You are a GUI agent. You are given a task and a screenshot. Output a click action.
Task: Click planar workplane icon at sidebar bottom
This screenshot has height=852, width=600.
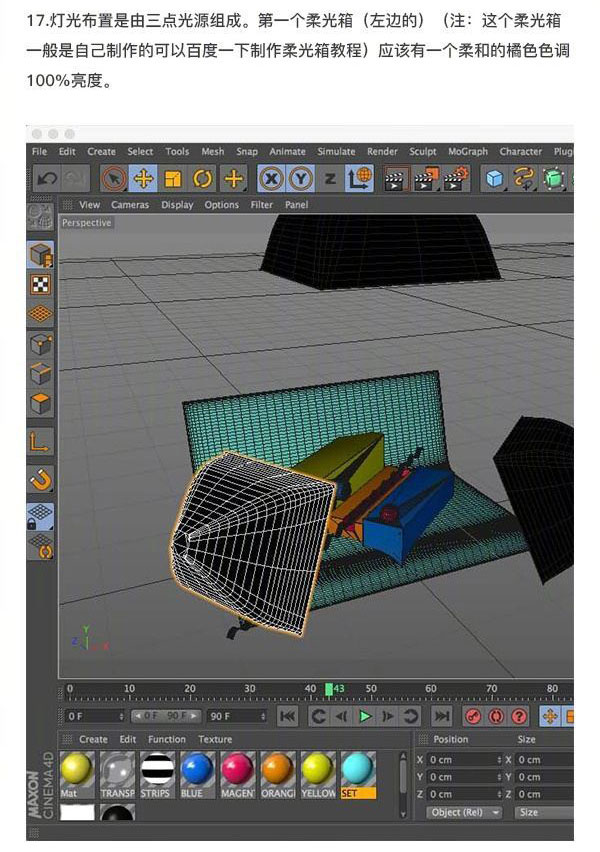pyautogui.click(x=41, y=546)
